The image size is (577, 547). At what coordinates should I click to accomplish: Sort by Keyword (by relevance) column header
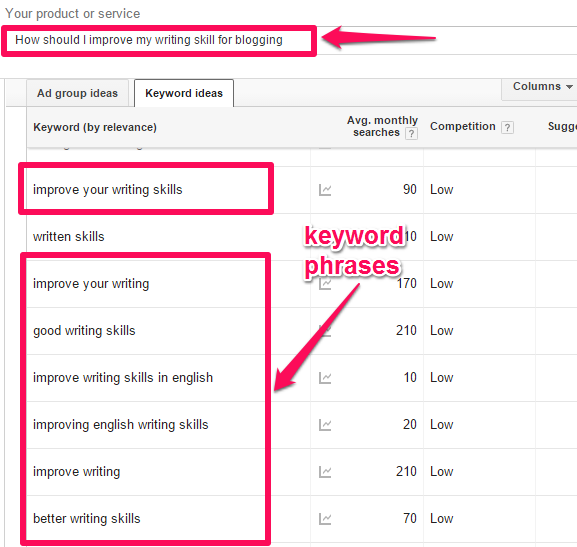pyautogui.click(x=95, y=127)
